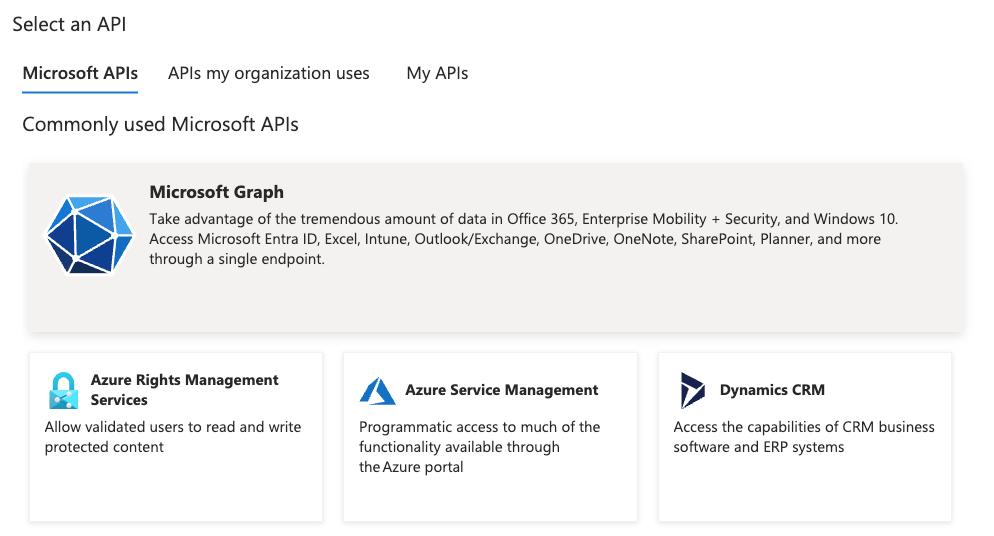The image size is (994, 536).
Task: Click the Dynamics CRM arrow icon
Action: 692,390
